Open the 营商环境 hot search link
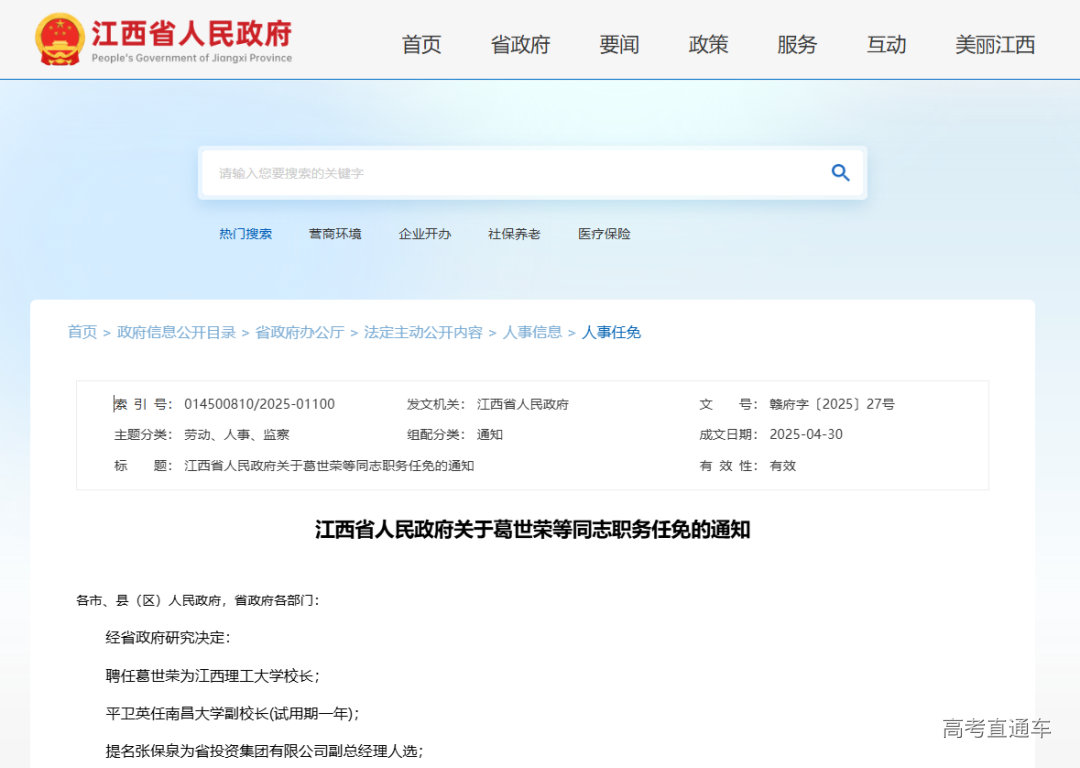The image size is (1080, 768). [335, 233]
